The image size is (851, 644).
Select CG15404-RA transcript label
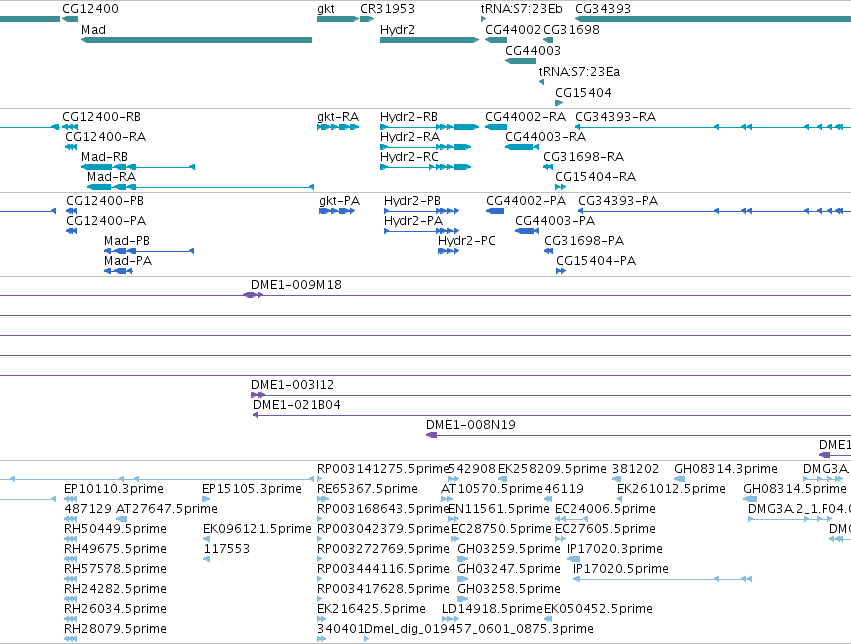coord(595,177)
